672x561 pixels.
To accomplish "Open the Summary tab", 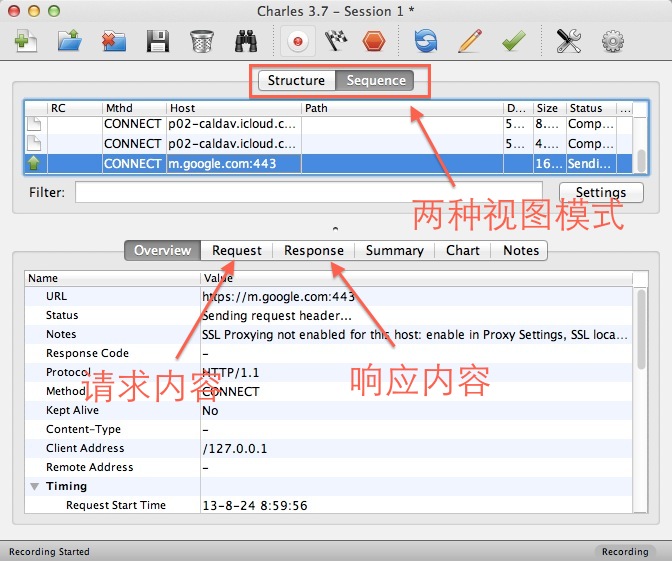I will click(x=394, y=250).
